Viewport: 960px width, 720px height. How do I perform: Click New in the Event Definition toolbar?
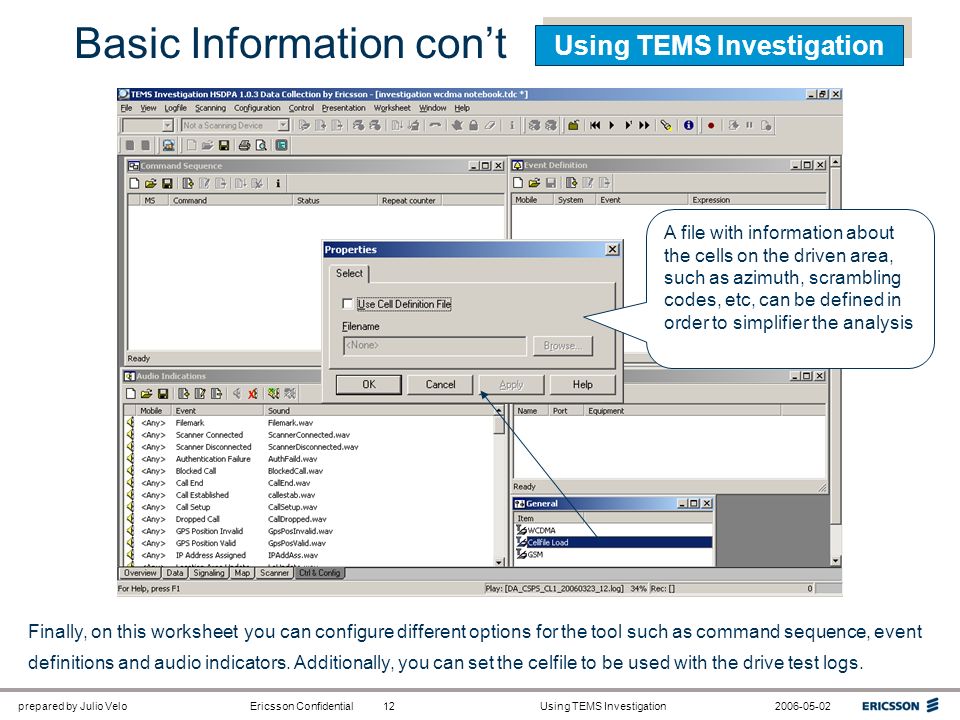518,182
